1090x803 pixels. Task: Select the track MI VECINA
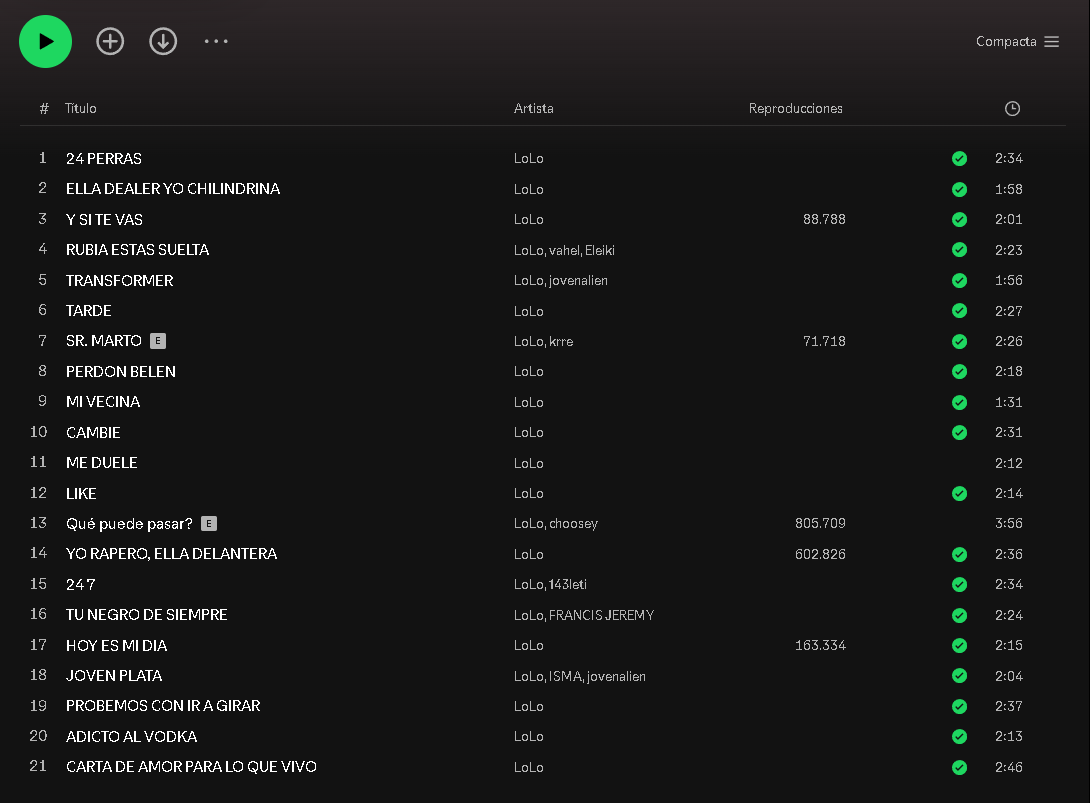[103, 402]
